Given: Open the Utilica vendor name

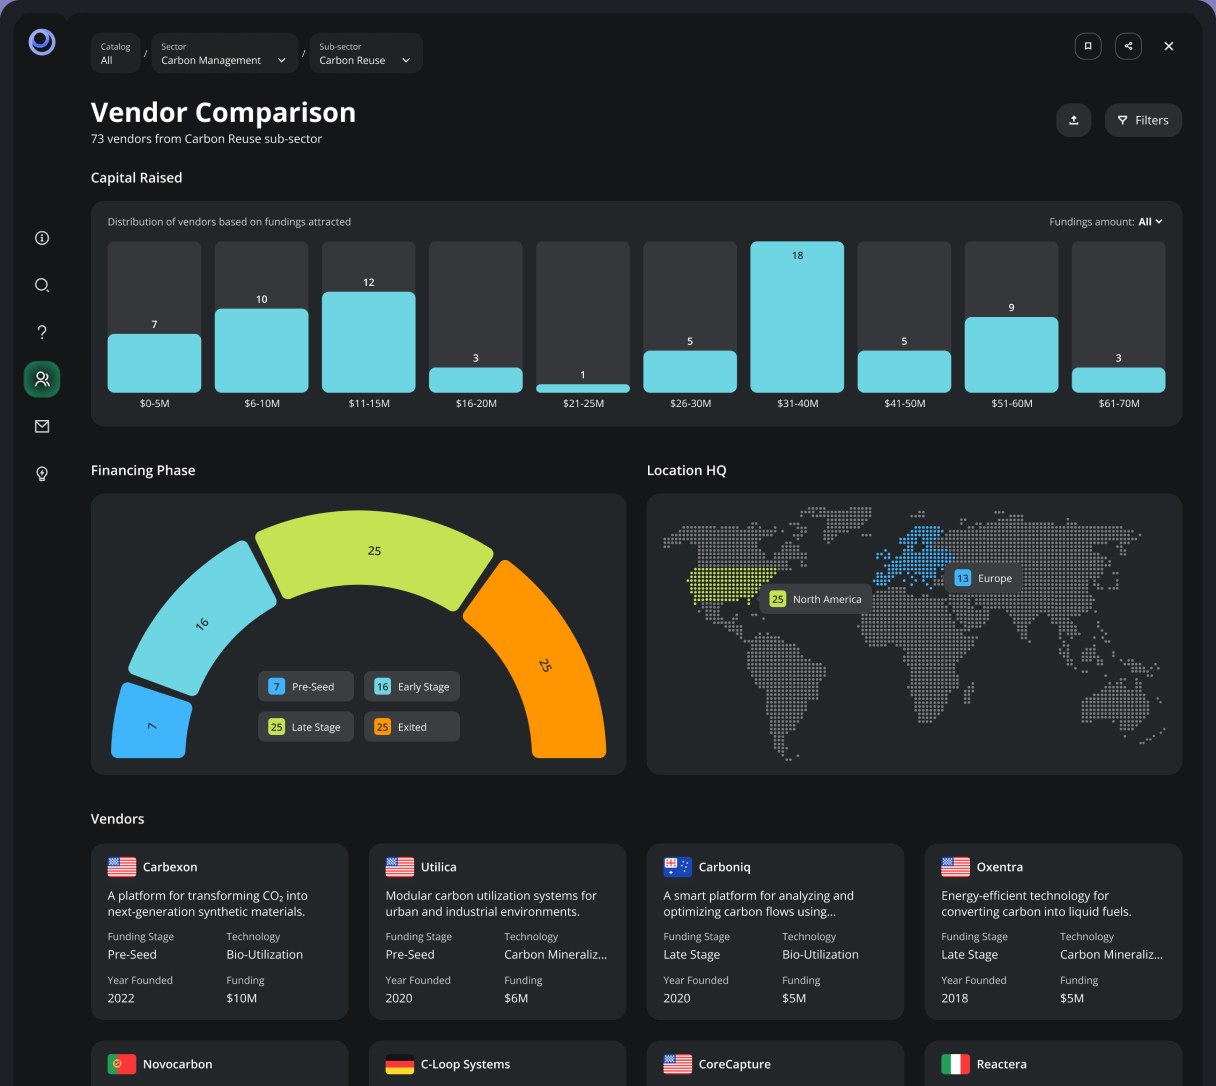Looking at the screenshot, I should [x=438, y=867].
